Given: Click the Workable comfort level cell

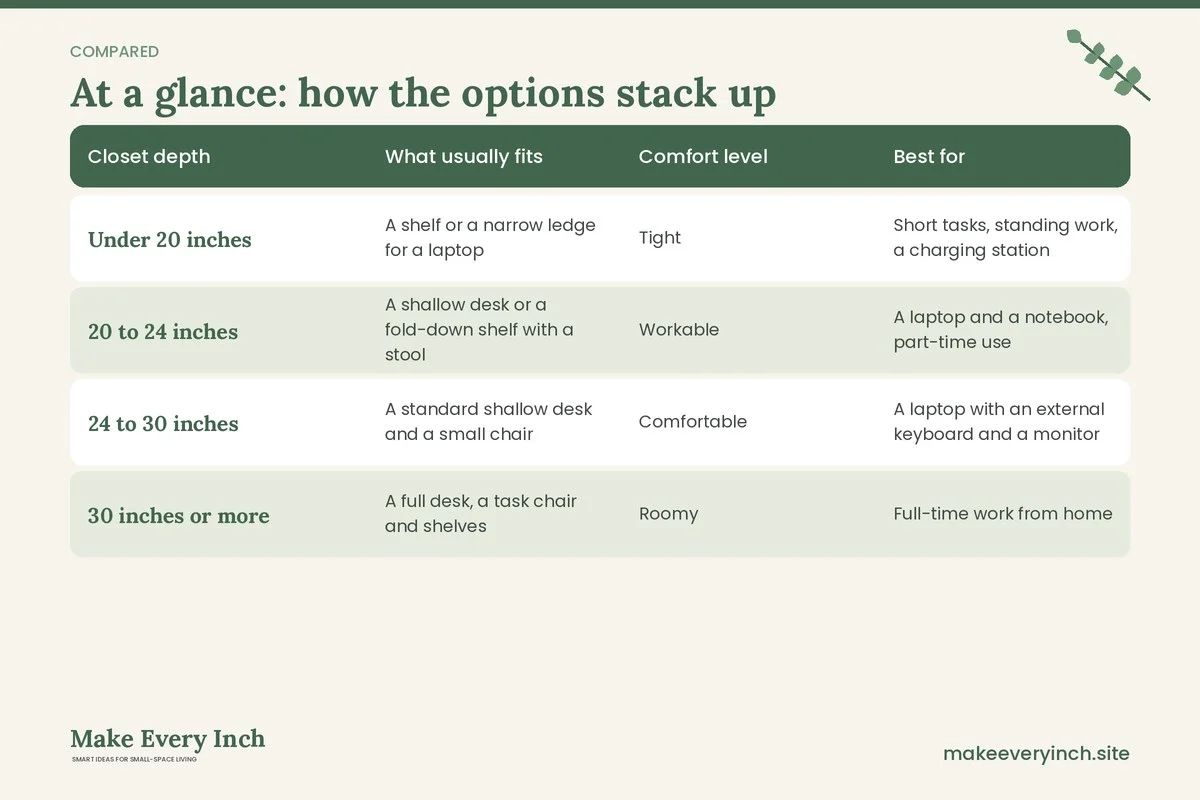Looking at the screenshot, I should pos(679,330).
